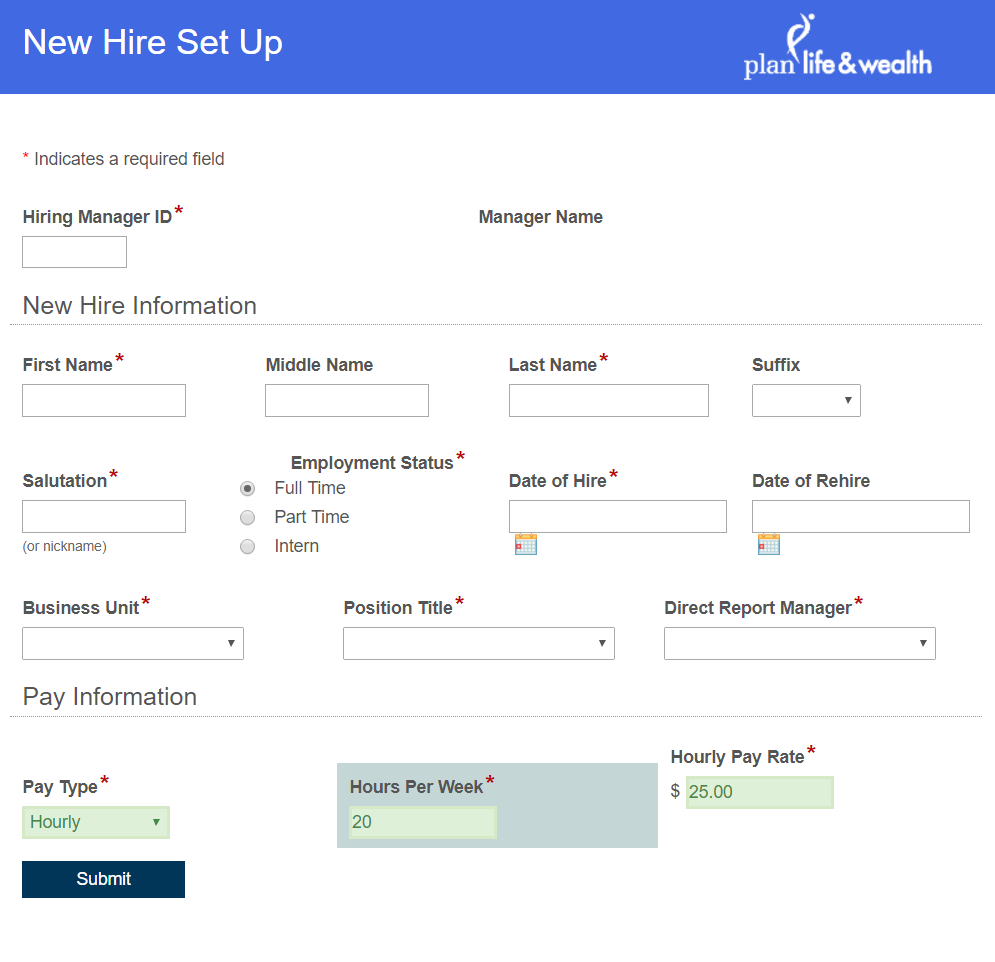Select the Full Time employment status

click(248, 489)
